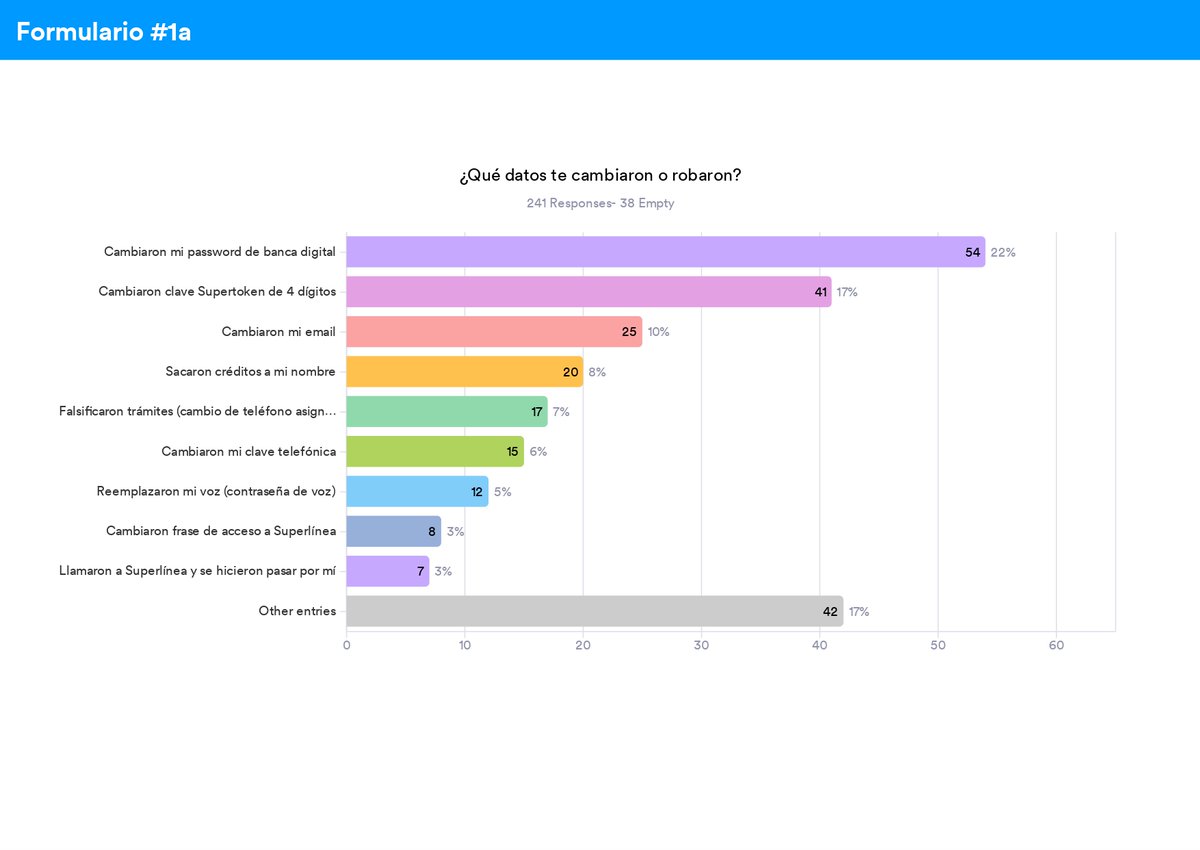Screen dimensions: 1200x850
Task: Click label 'Reemplazaron mi voz (contraseña de voz)'
Action: click(217, 492)
